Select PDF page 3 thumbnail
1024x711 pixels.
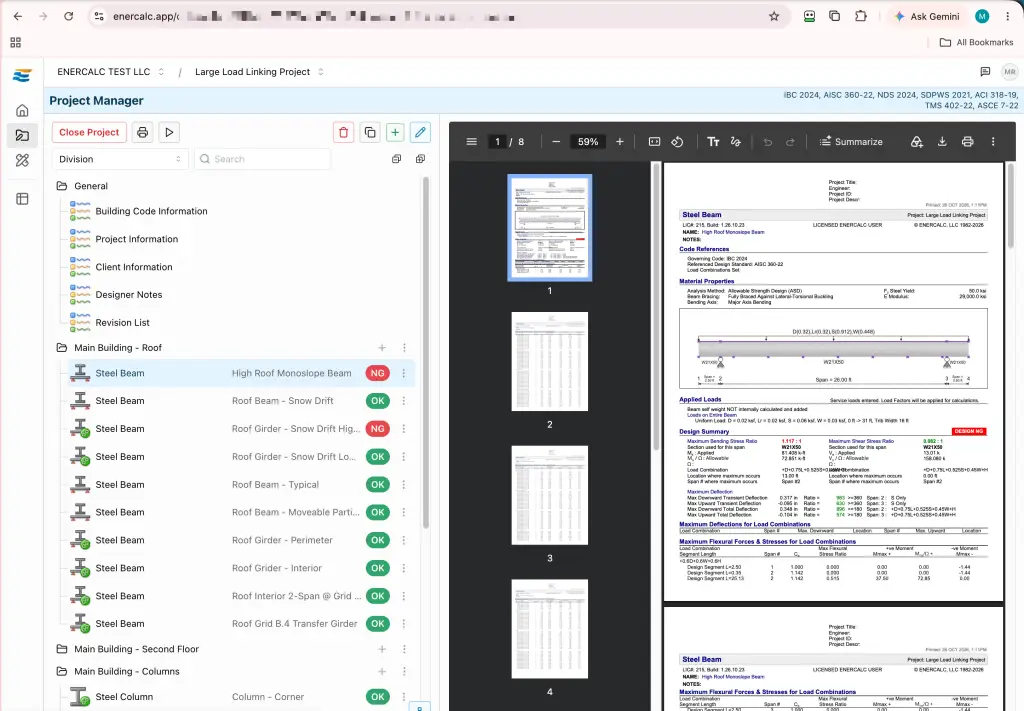549,495
